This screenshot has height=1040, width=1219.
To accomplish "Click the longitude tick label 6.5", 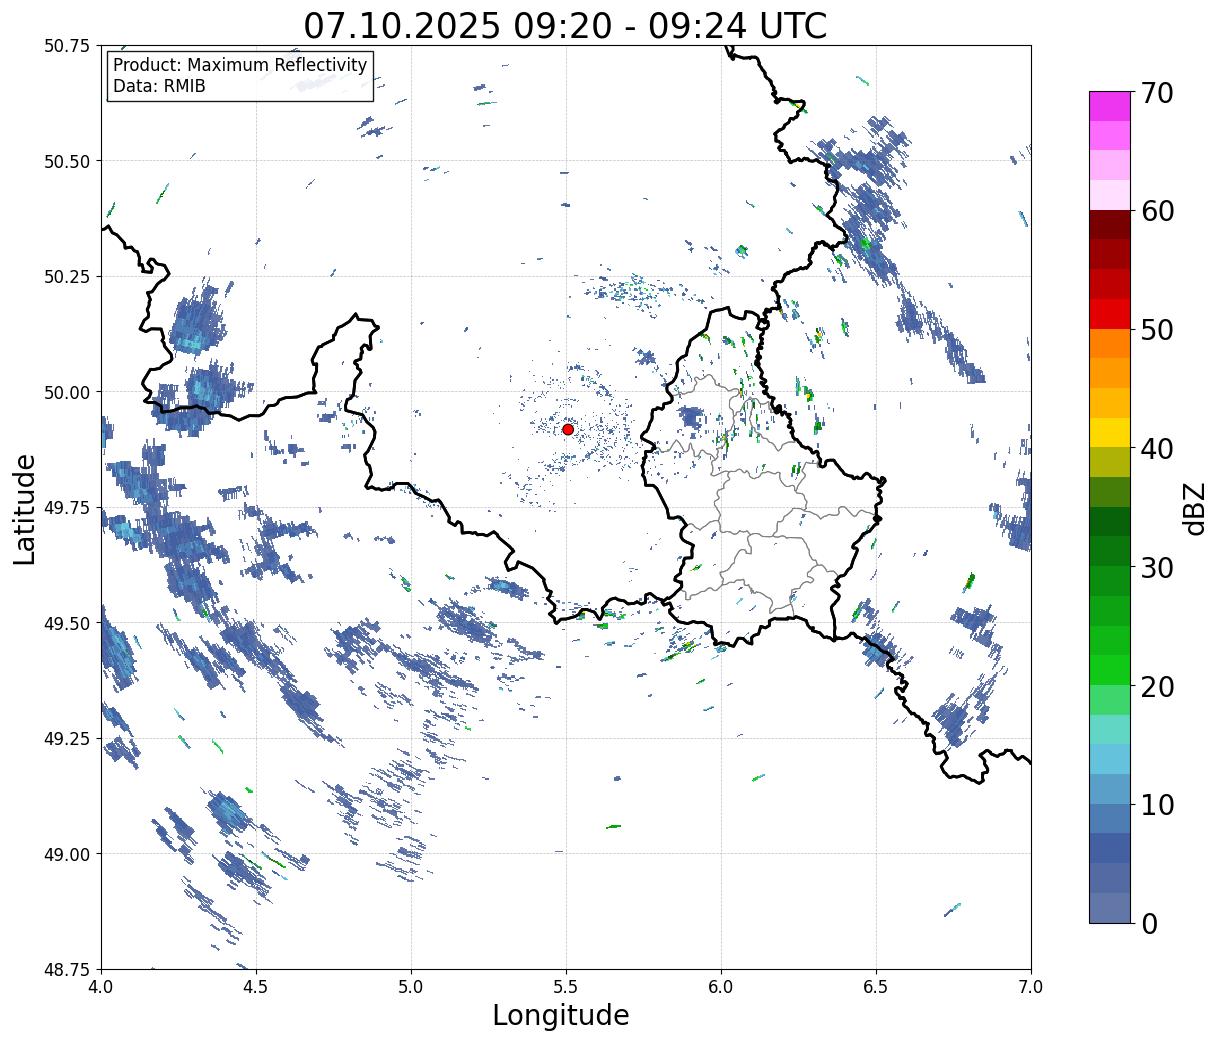I will [876, 986].
